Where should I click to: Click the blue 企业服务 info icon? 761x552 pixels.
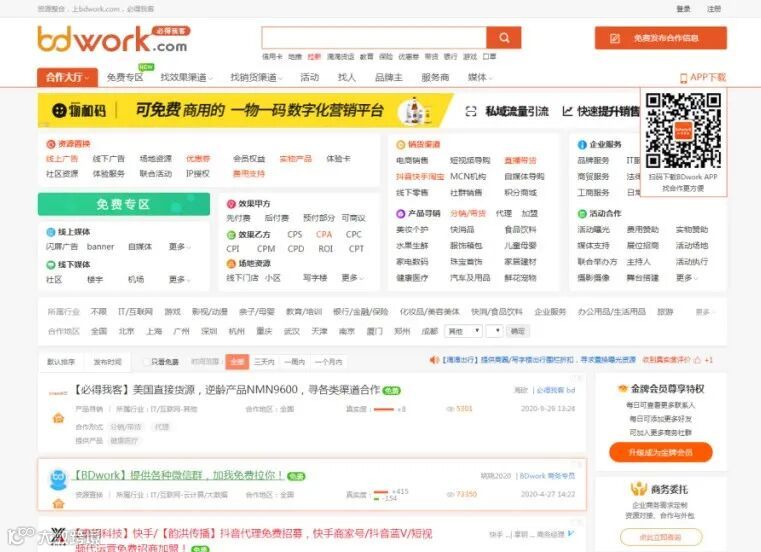582,145
